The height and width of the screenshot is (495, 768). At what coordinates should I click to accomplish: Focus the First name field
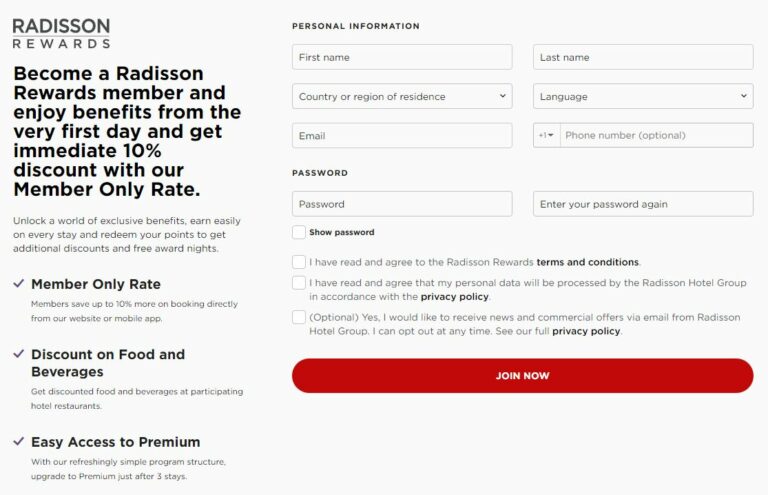[x=402, y=57]
